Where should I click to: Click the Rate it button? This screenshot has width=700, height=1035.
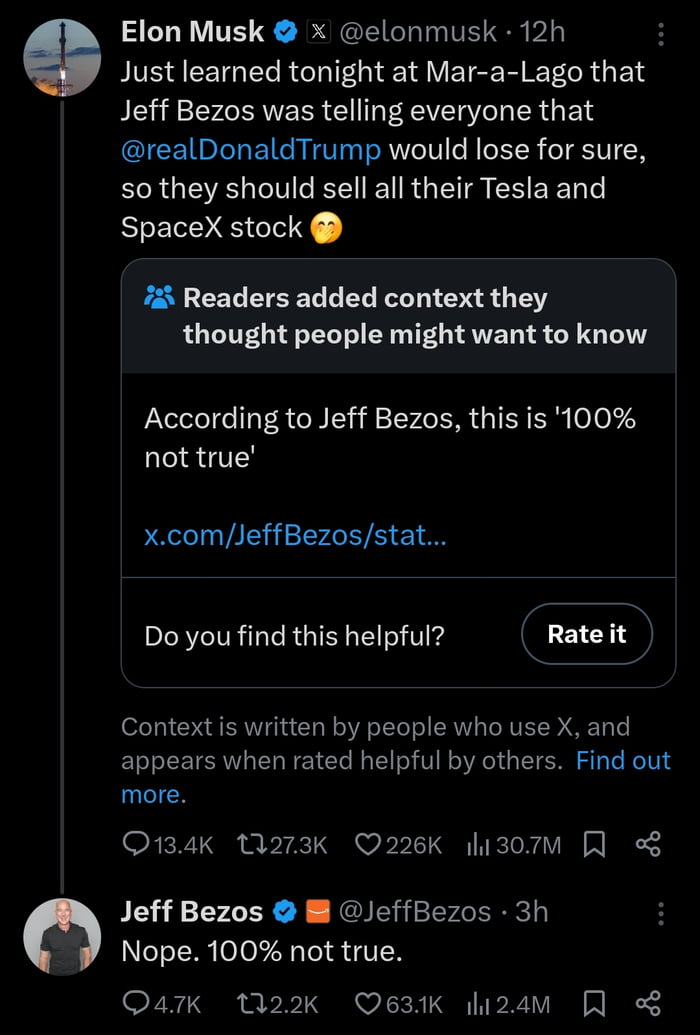click(587, 634)
